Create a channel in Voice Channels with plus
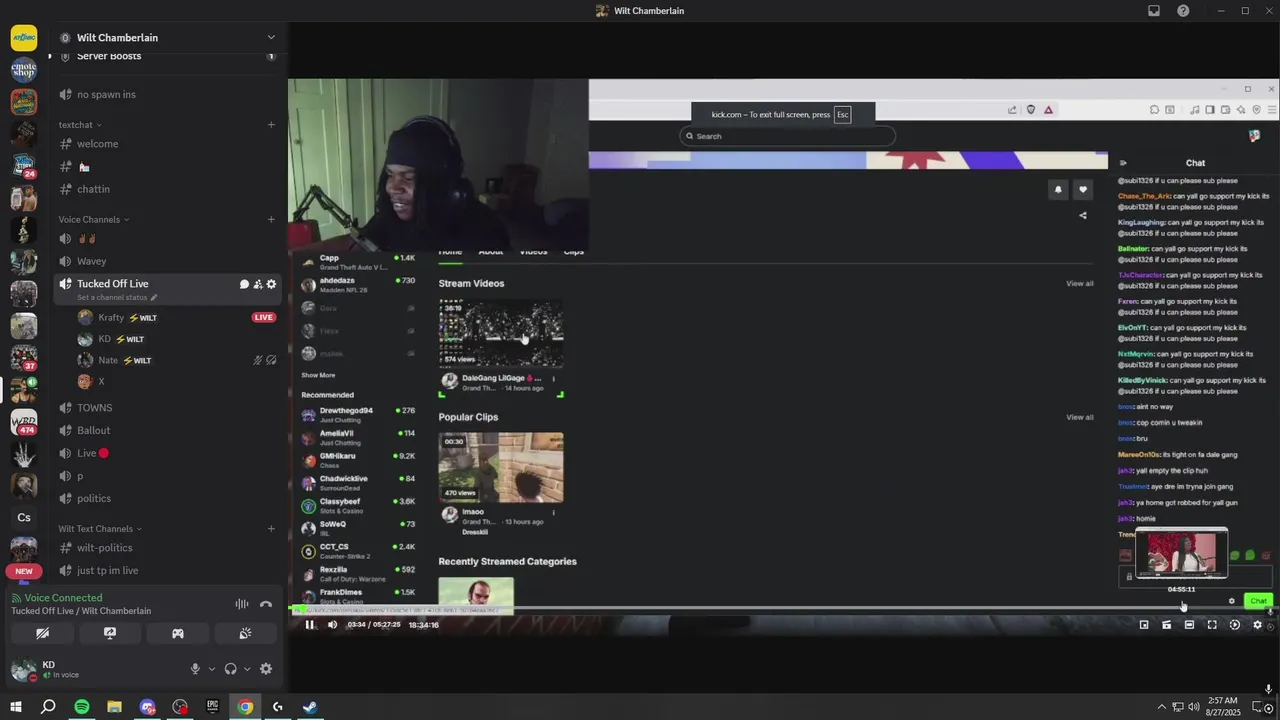Image resolution: width=1280 pixels, height=720 pixels. pyautogui.click(x=271, y=219)
